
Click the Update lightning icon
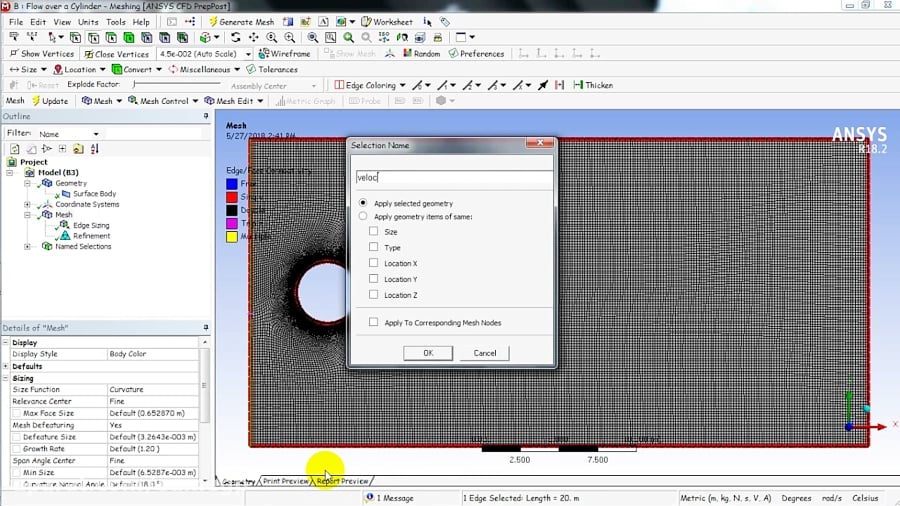(x=36, y=101)
